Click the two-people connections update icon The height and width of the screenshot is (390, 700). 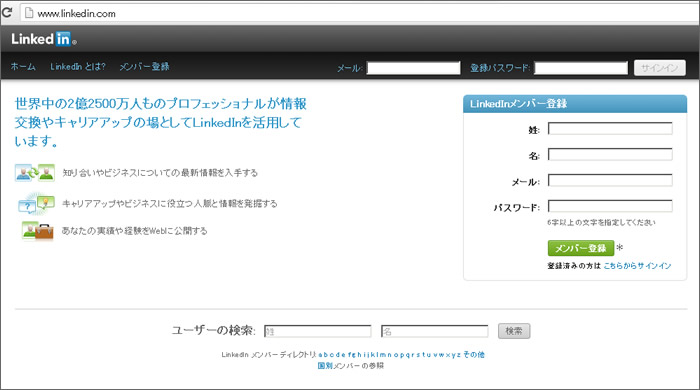[34, 173]
